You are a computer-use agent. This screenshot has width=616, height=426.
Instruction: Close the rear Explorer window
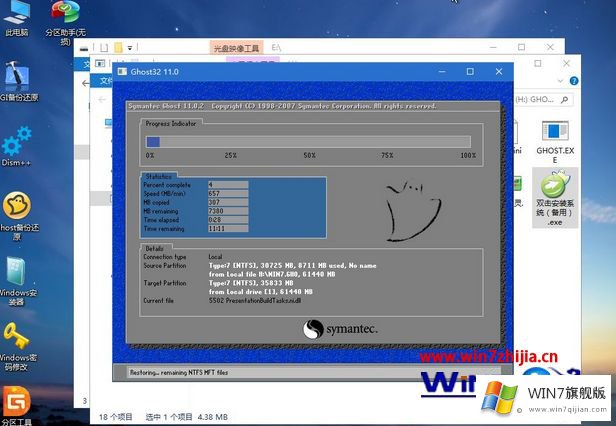(x=550, y=47)
